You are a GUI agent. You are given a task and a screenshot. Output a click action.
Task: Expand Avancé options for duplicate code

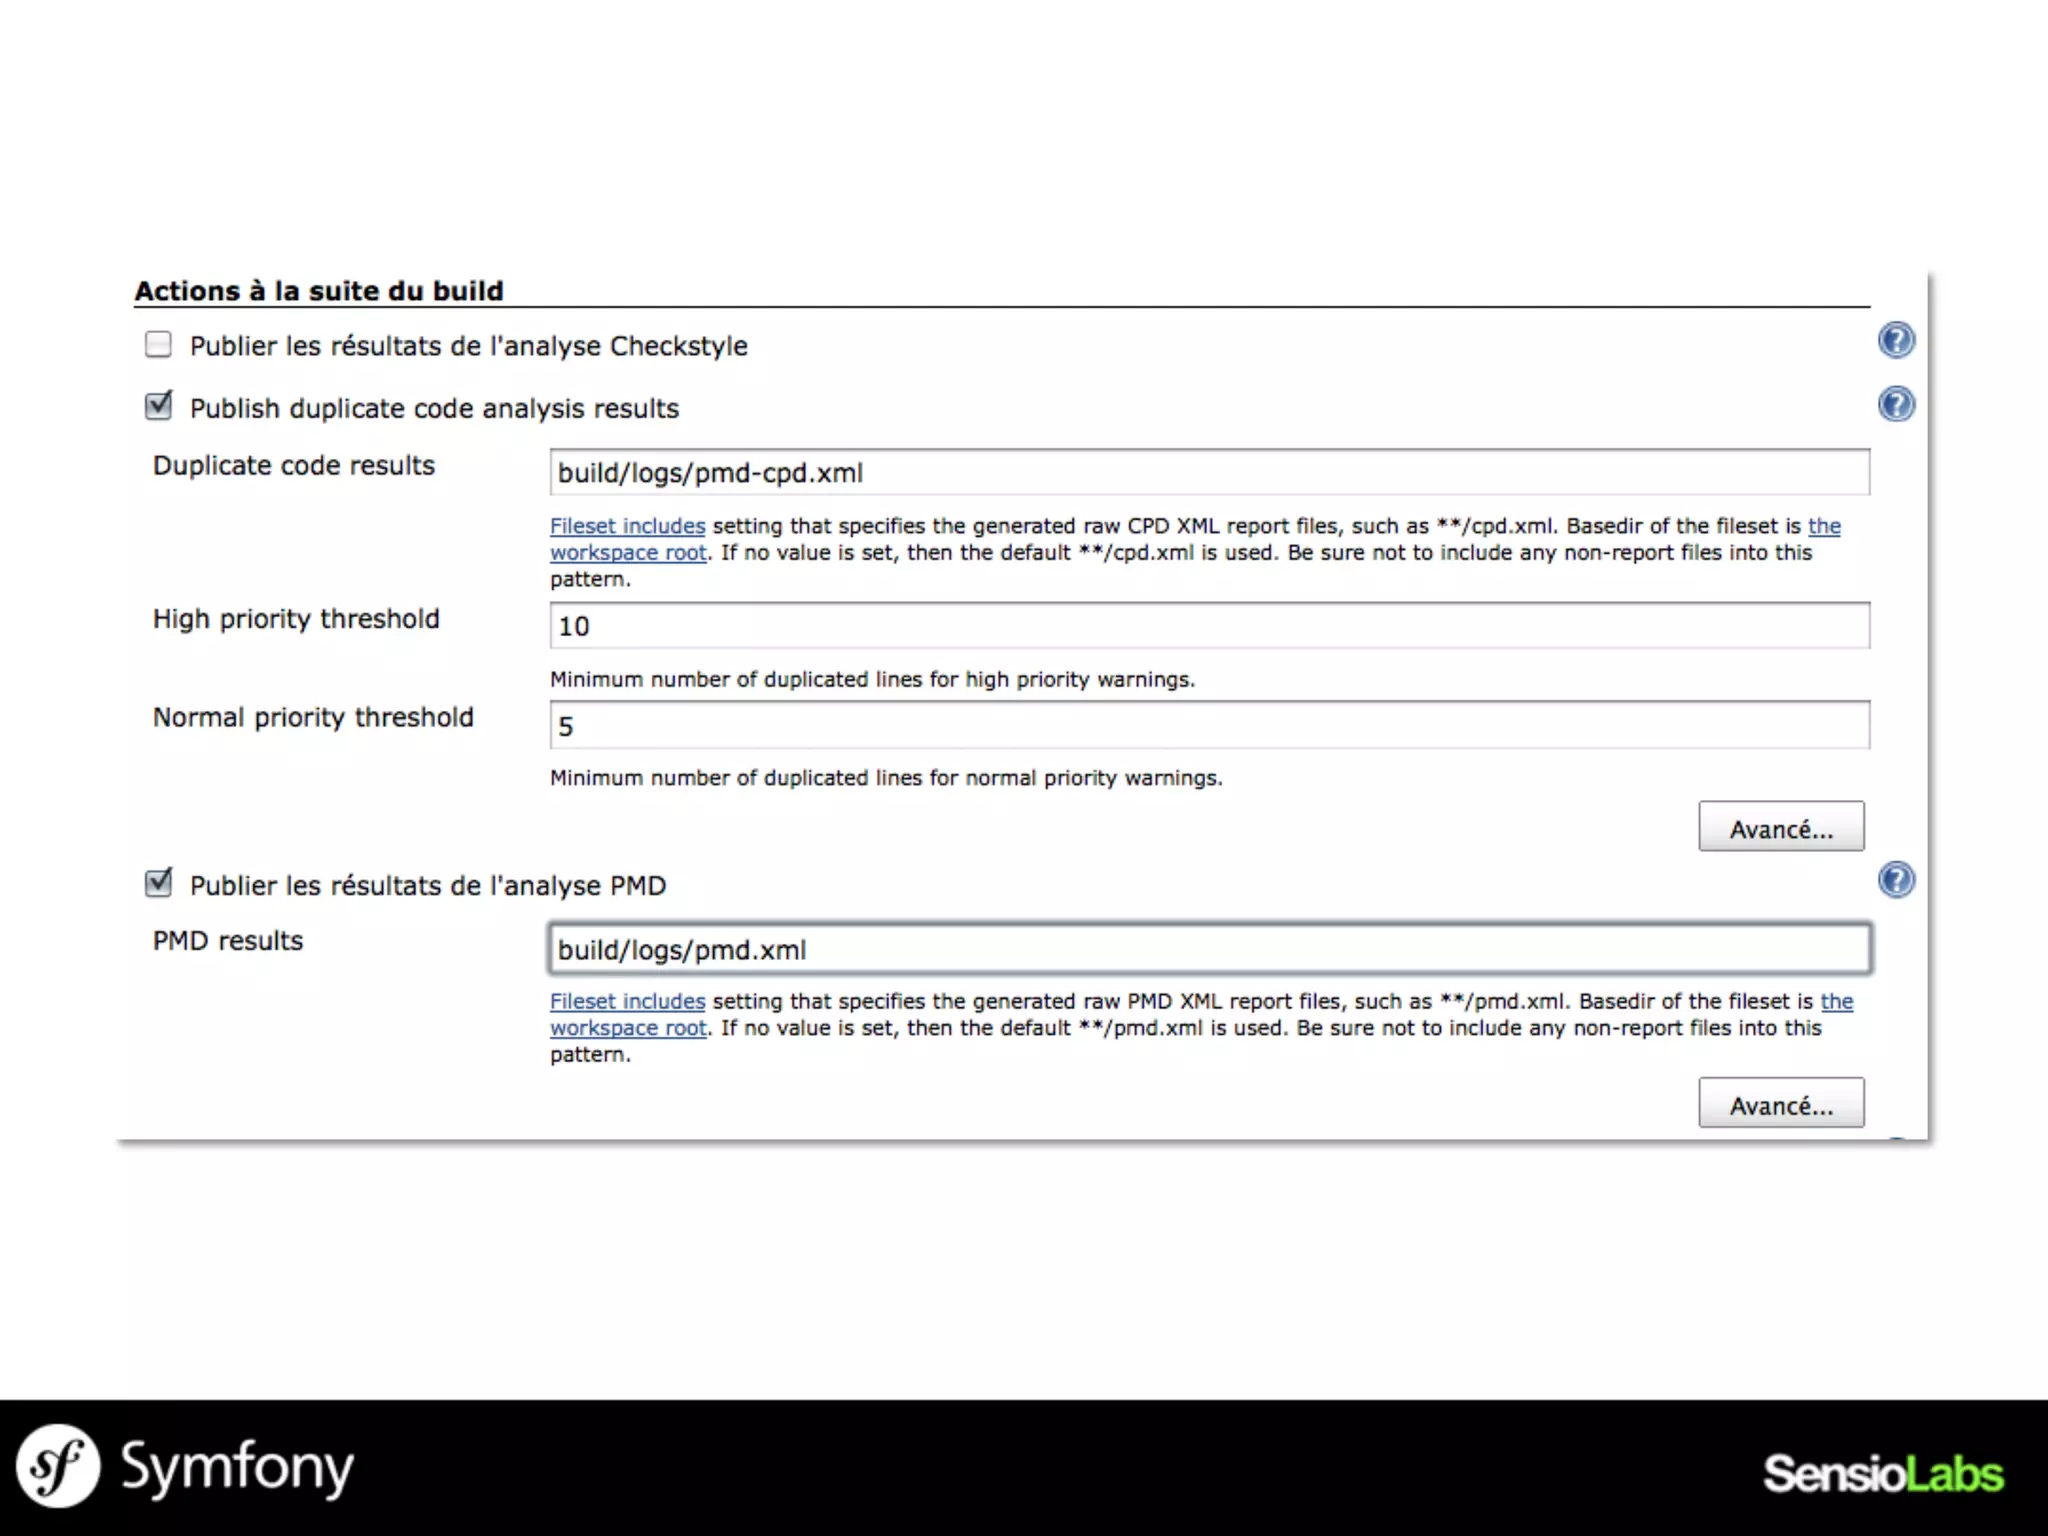[x=1780, y=827]
